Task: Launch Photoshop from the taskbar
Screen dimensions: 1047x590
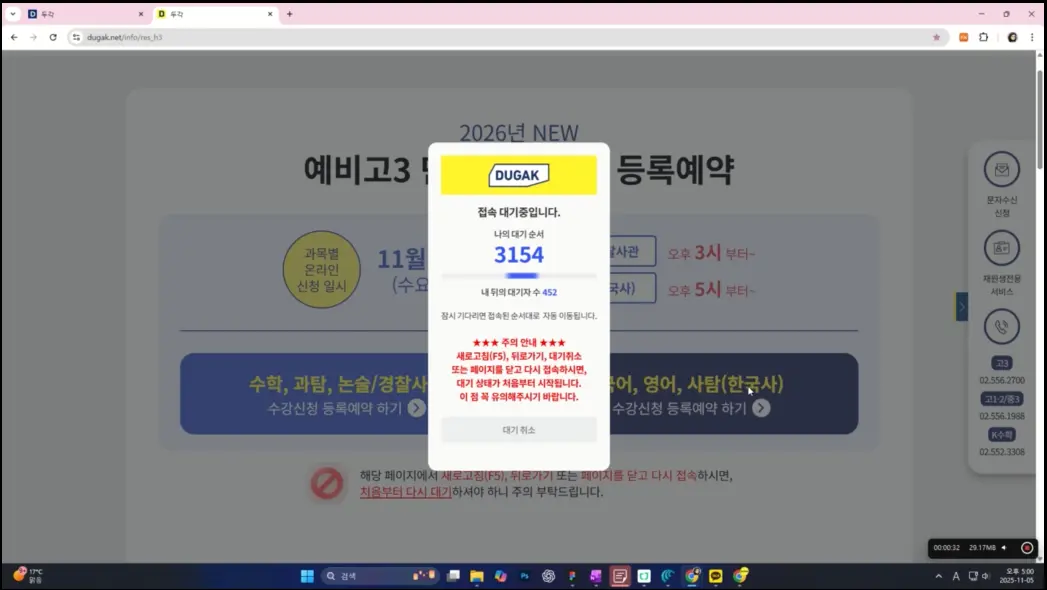Action: tap(523, 575)
